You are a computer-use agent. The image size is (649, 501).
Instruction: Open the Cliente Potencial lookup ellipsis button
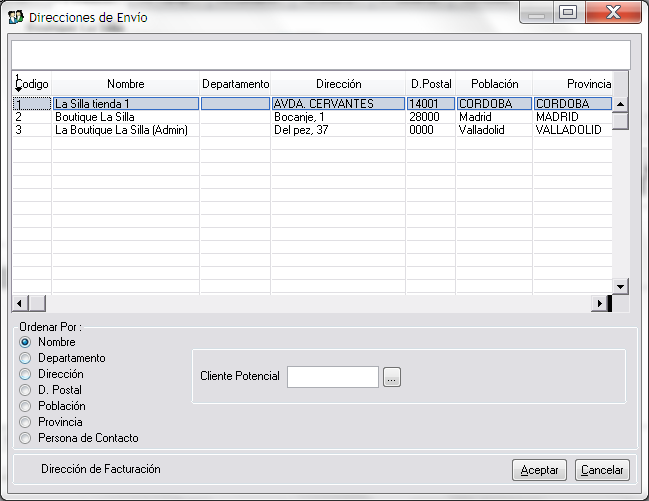pyautogui.click(x=392, y=377)
